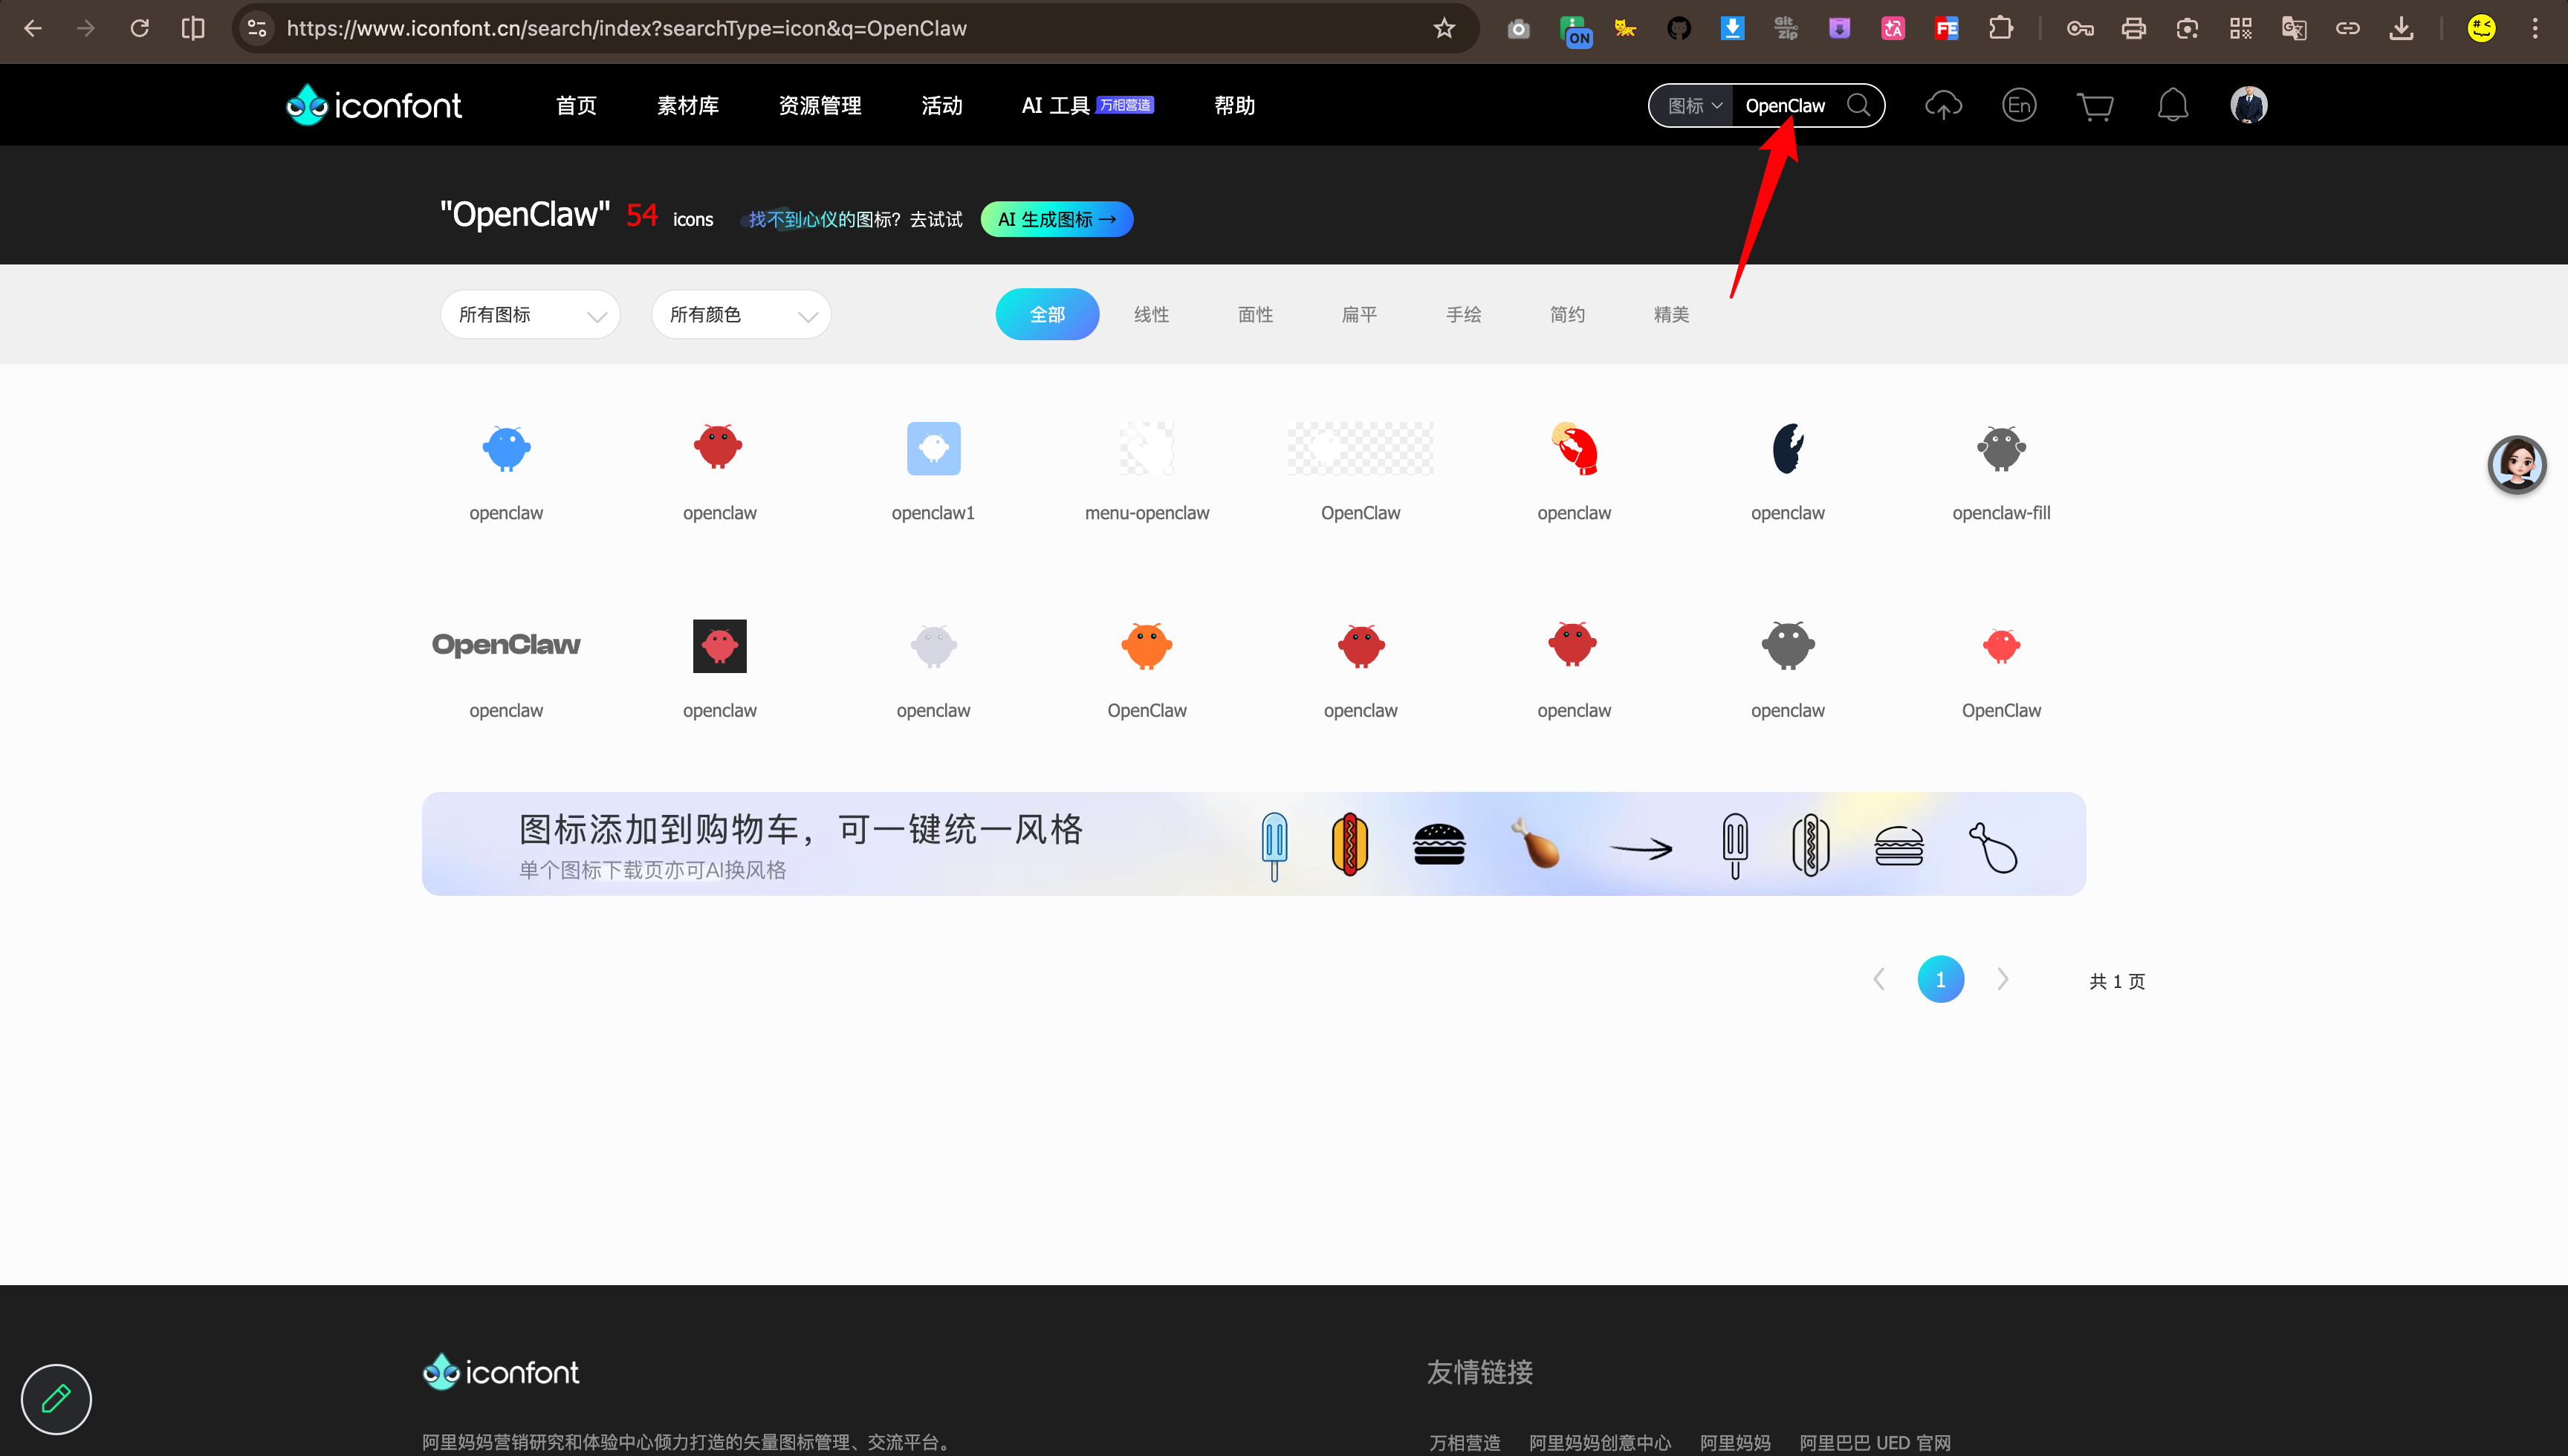Open the OpenClaw wordmark logo icon

click(x=506, y=645)
